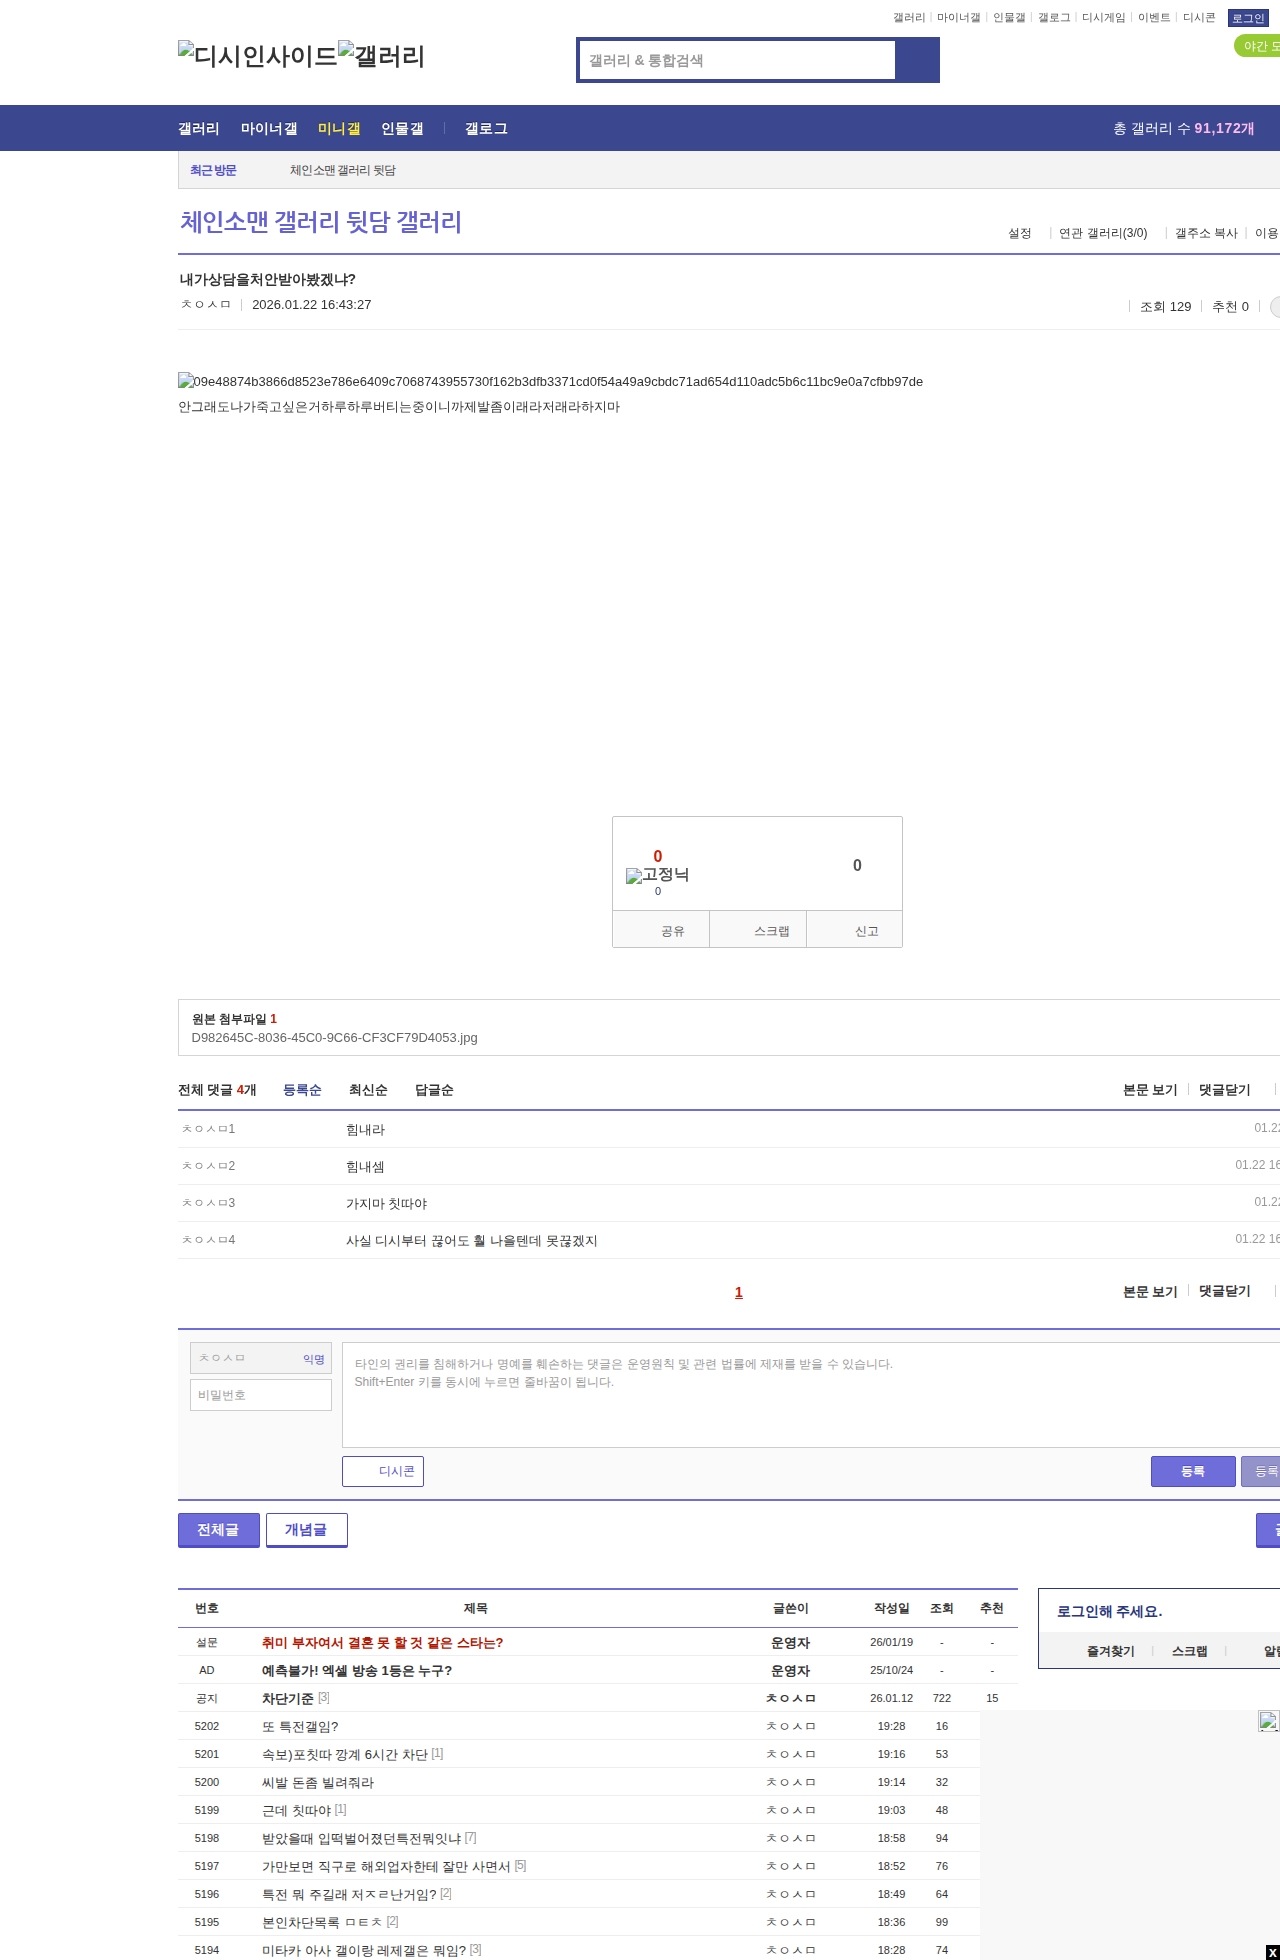The image size is (1280, 1960).
Task: Click the DCInside logo image
Action: (x=257, y=56)
